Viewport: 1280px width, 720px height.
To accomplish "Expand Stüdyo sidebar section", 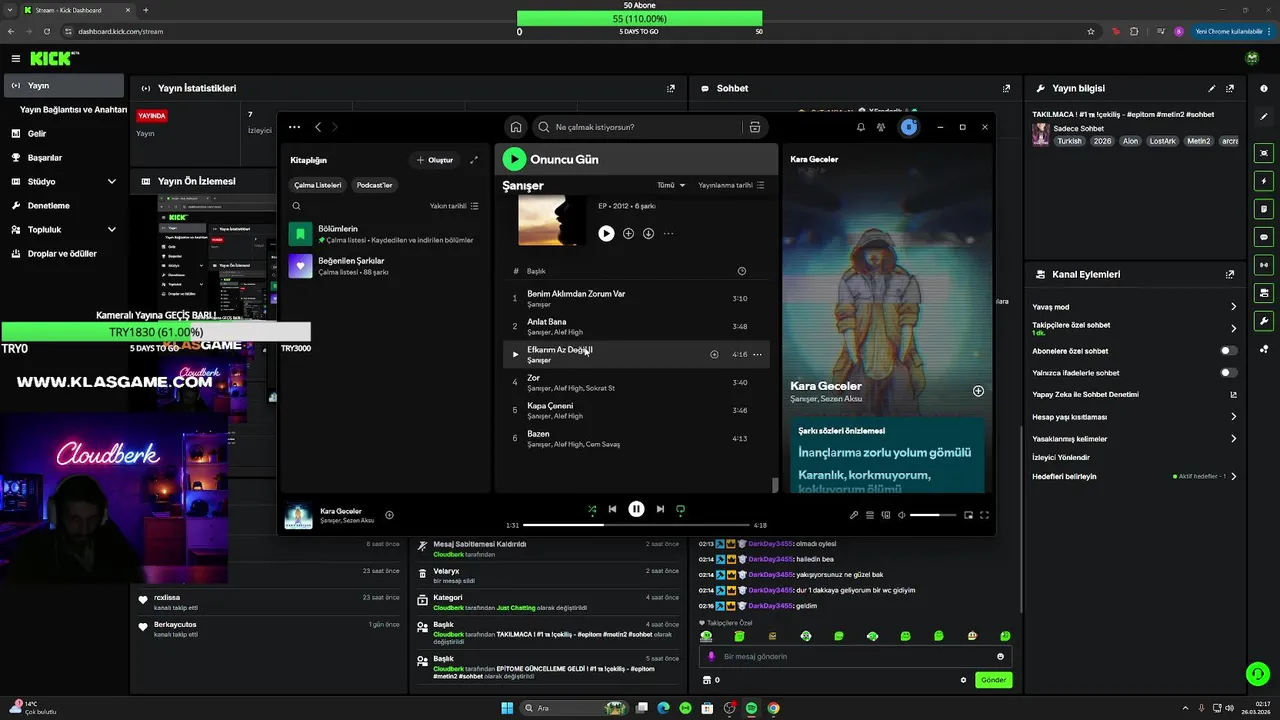I will point(111,182).
